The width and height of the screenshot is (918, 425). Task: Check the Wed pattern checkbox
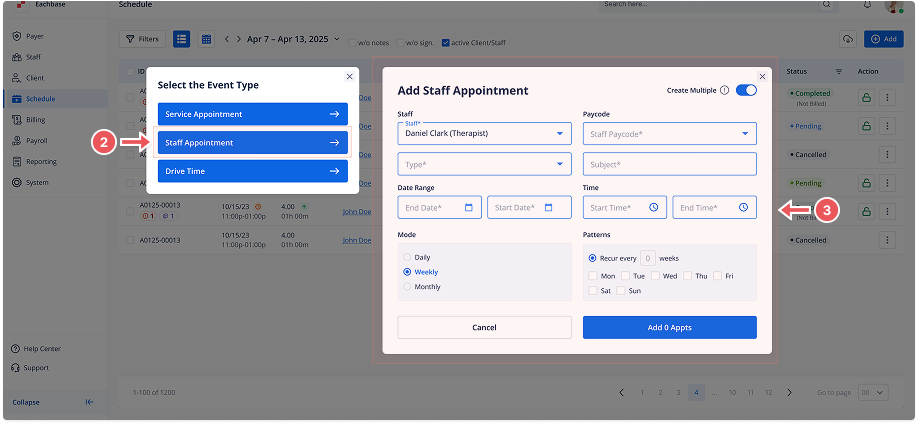[x=655, y=276]
